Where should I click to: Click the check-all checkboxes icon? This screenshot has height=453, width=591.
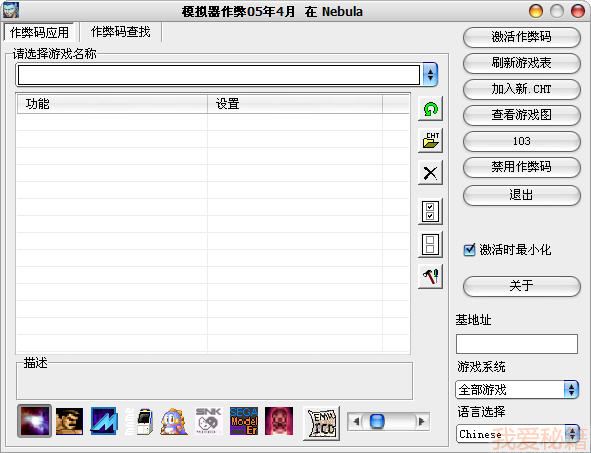[x=430, y=211]
